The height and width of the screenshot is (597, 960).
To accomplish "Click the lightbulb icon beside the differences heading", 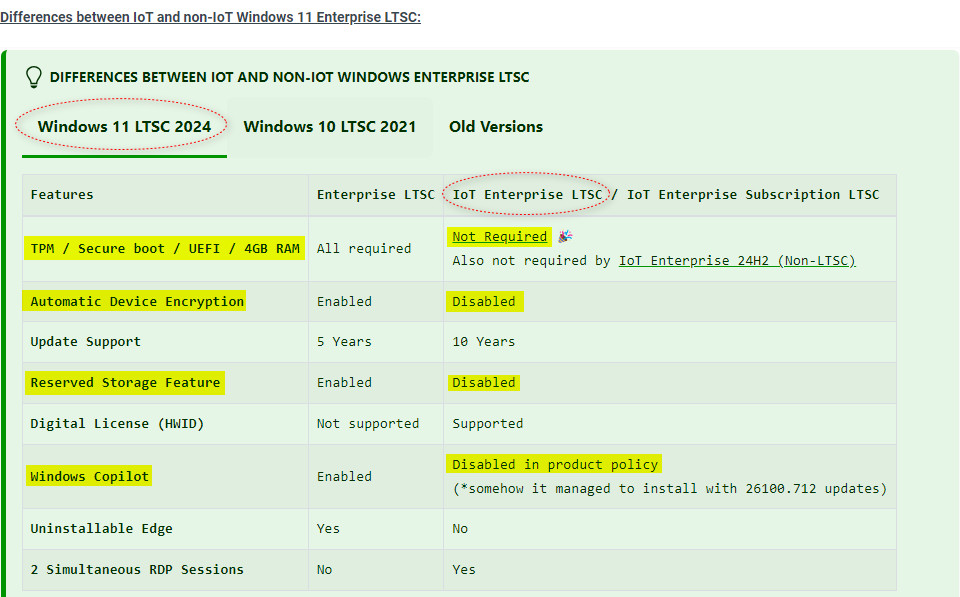I will tap(34, 77).
